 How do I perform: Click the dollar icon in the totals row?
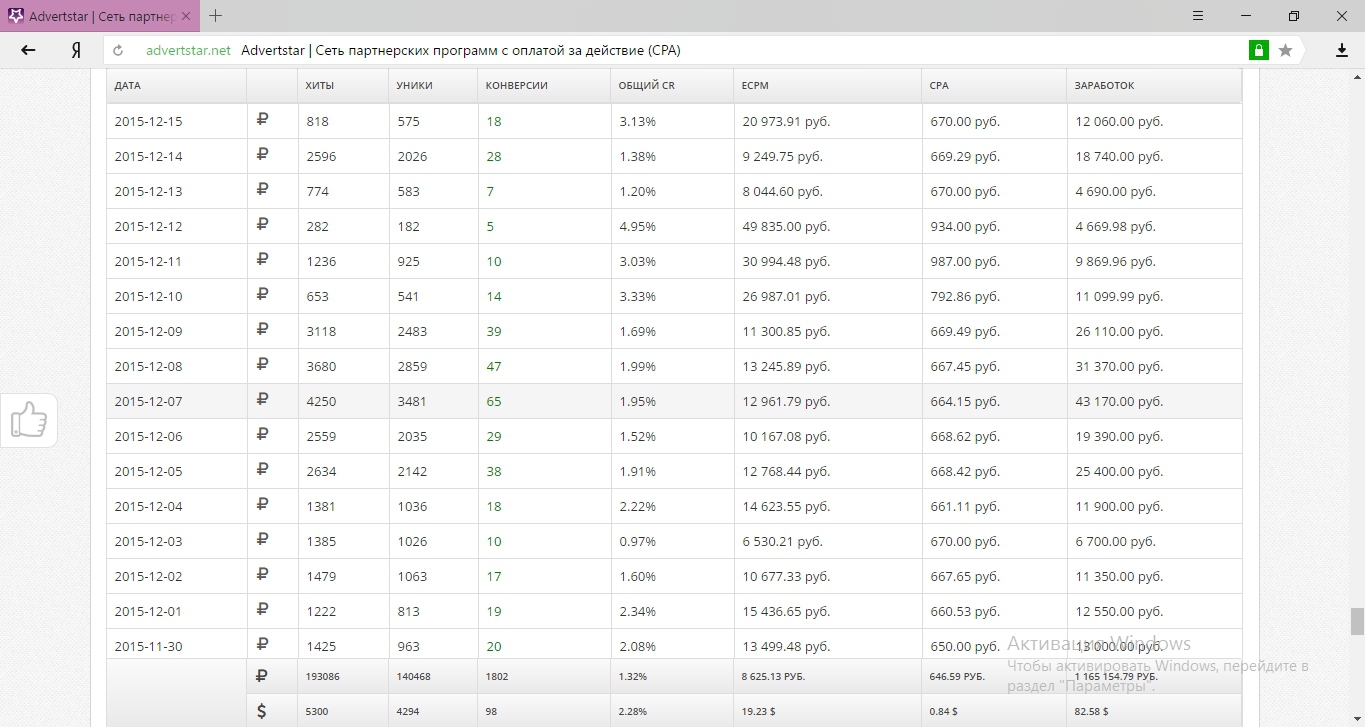click(262, 711)
